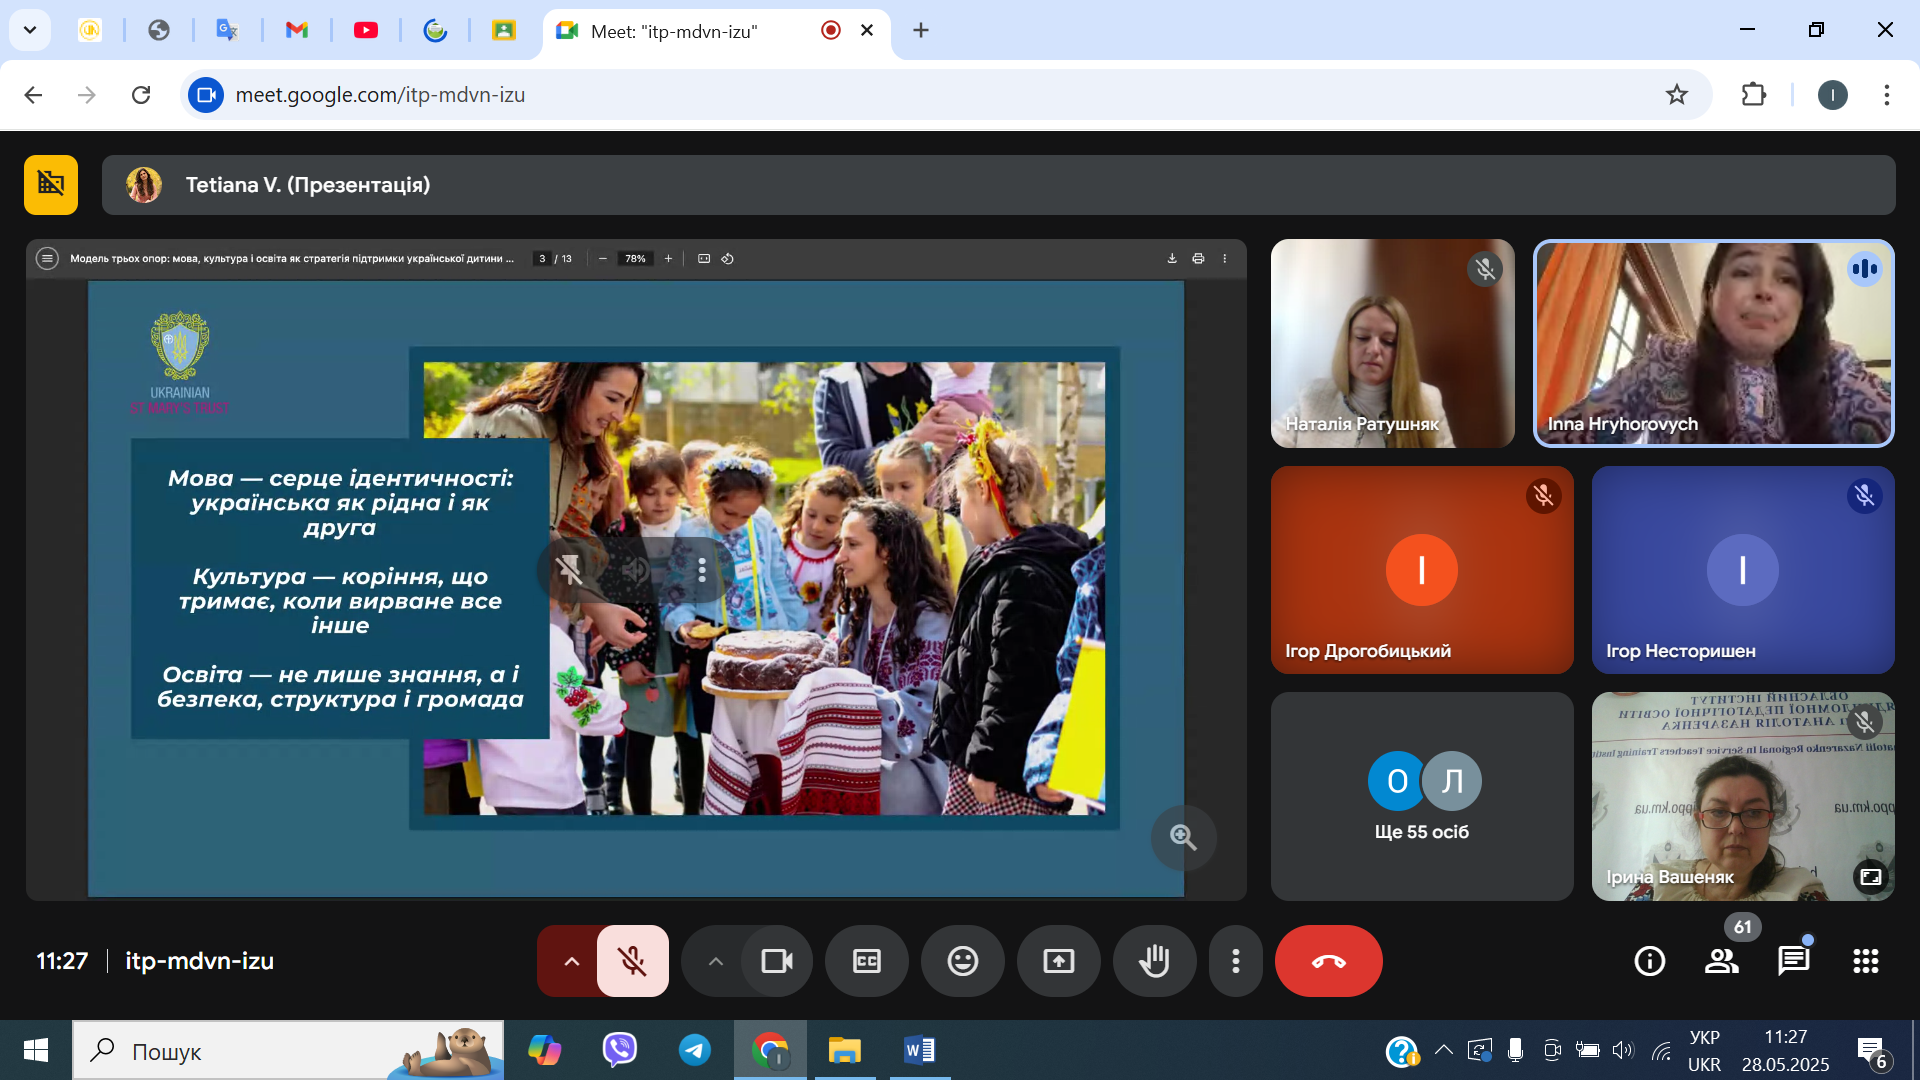
Task: Open the emoji reactions button
Action: [962, 961]
